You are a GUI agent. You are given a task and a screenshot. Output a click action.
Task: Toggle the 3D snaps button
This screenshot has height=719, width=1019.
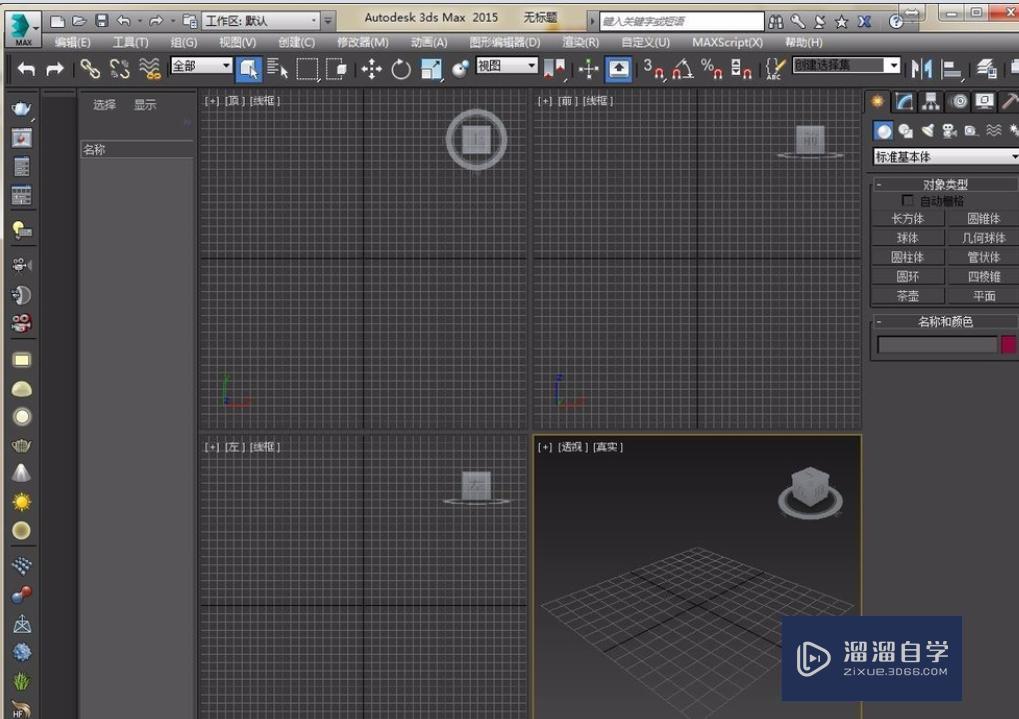tap(653, 68)
